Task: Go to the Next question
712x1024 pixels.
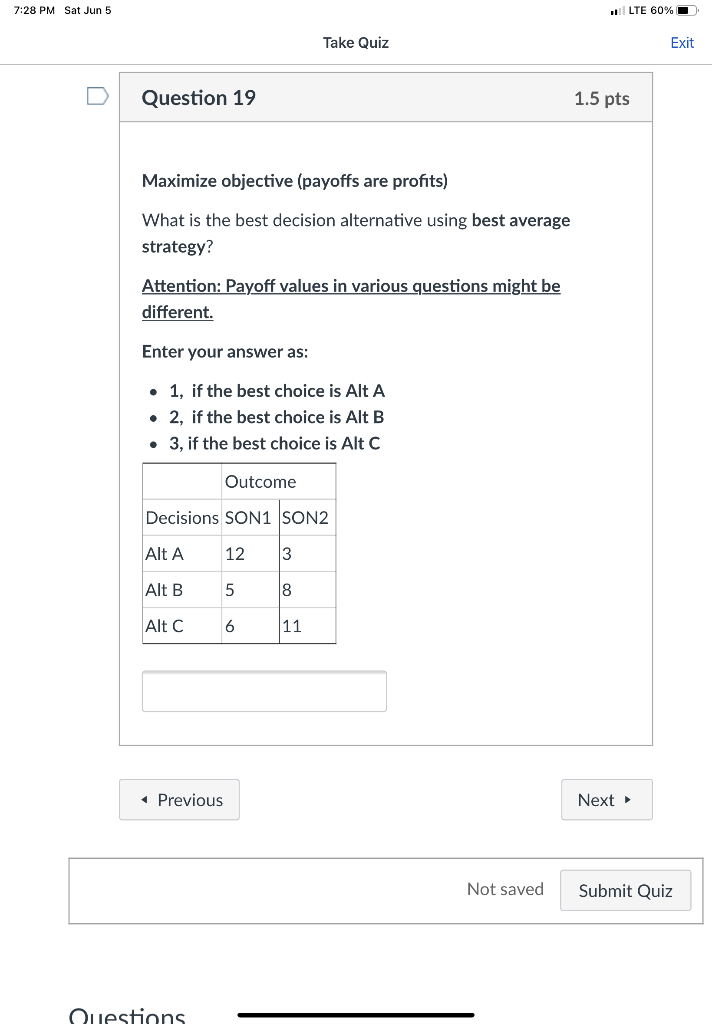Action: pos(606,800)
